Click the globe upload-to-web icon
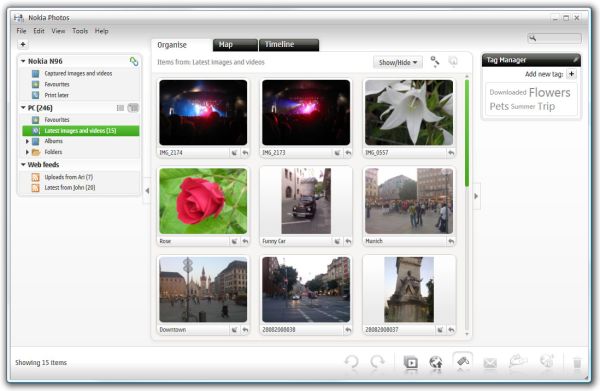600x391 pixels. pyautogui.click(x=436, y=362)
